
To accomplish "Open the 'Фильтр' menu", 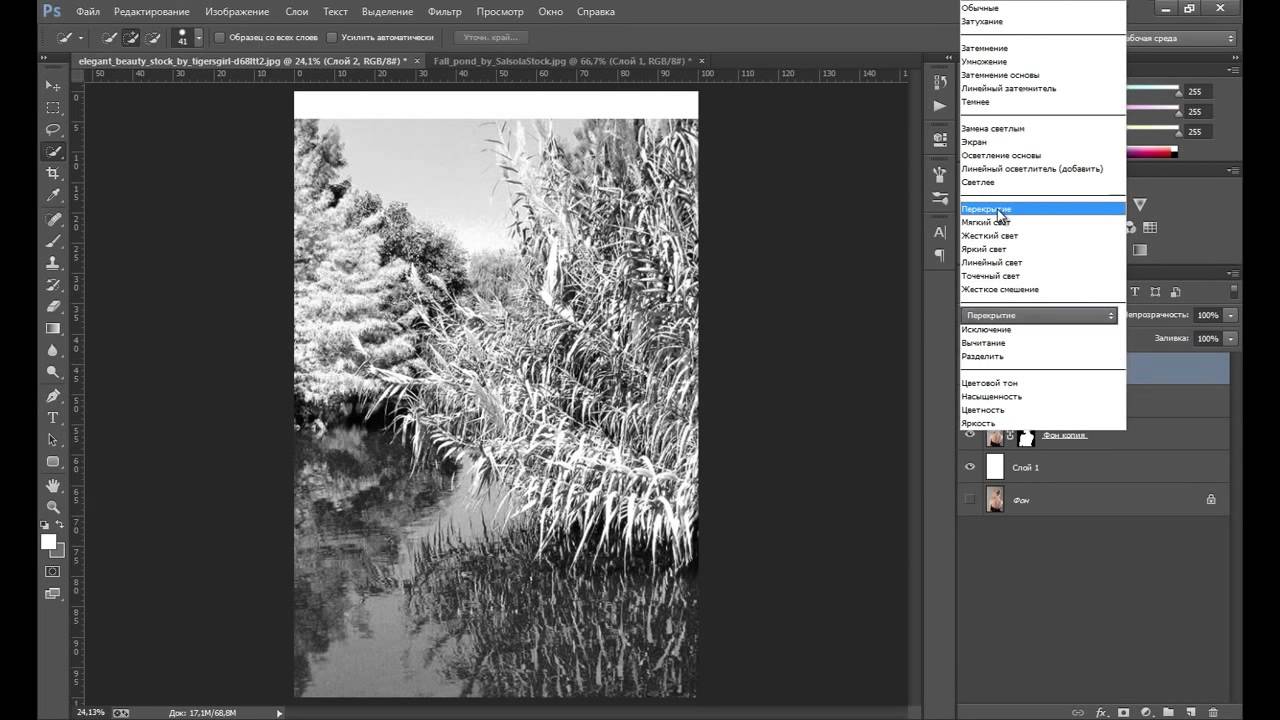I will click(444, 12).
